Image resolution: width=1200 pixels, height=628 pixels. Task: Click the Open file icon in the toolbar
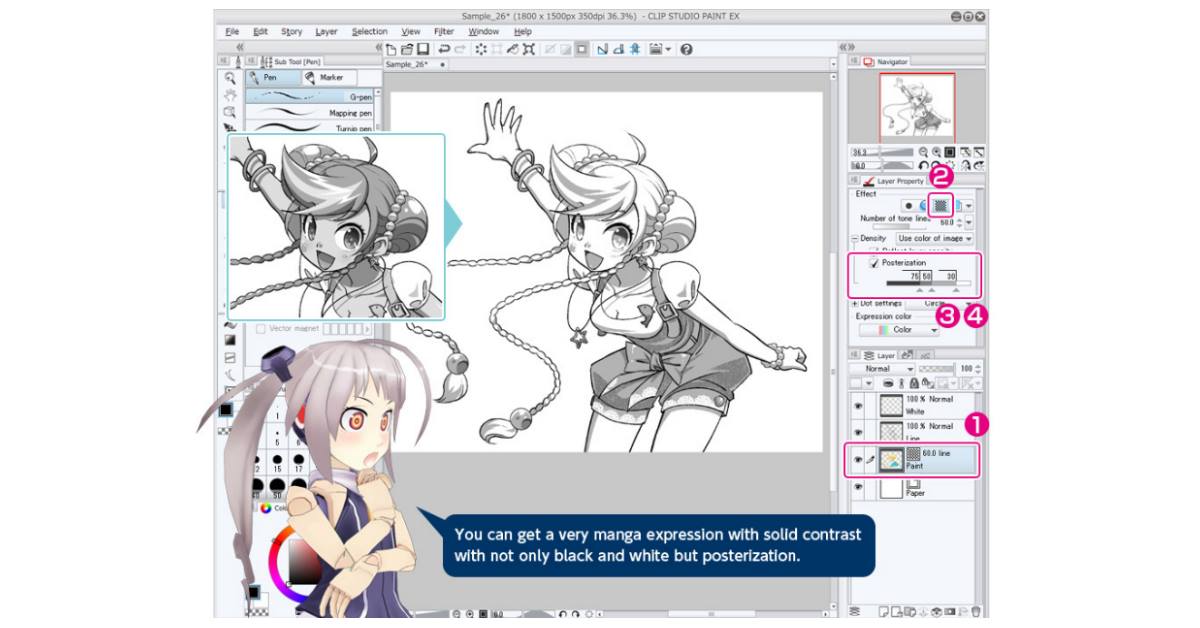(x=407, y=49)
